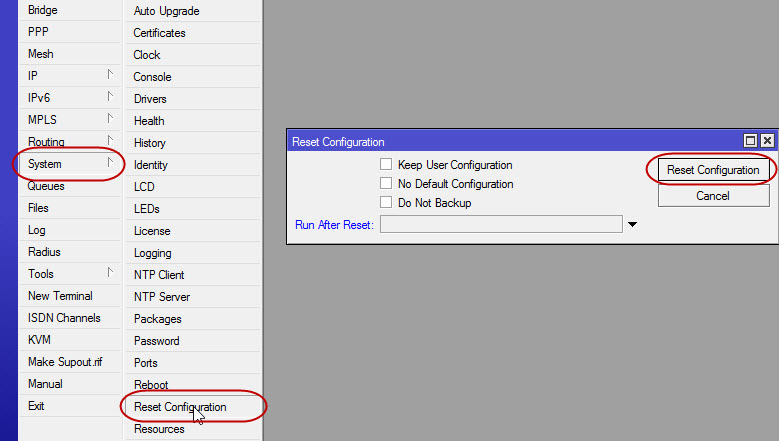Click the Run After Reset label
The image size is (779, 441).
pyautogui.click(x=334, y=225)
